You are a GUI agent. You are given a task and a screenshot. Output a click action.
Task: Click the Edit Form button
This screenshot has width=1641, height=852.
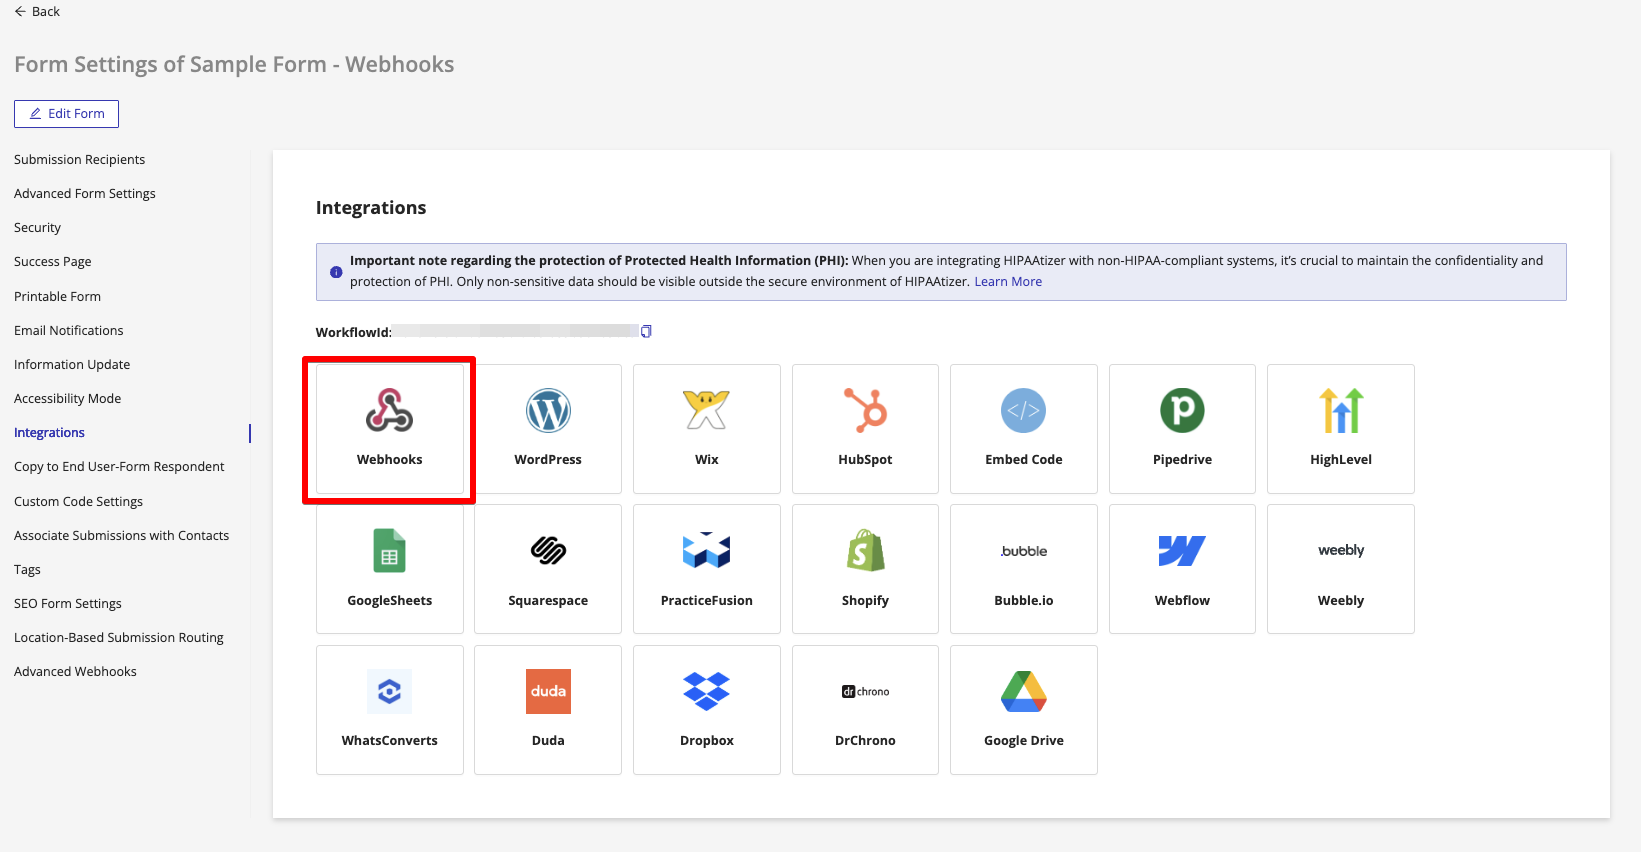[66, 114]
